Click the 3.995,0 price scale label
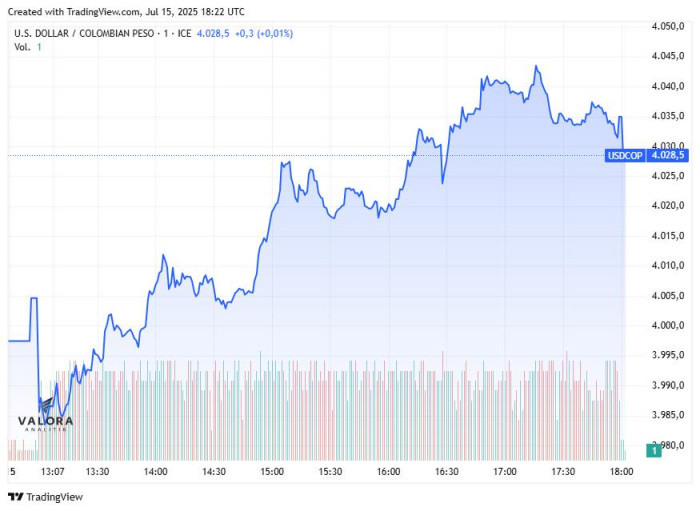The width and height of the screenshot is (700, 511). pos(666,355)
